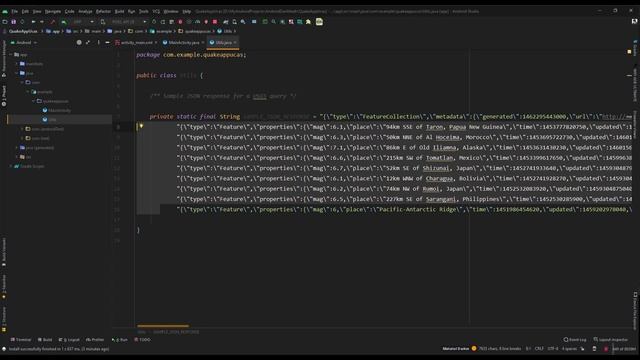640x360 pixels.
Task: Click the toolbar magnifier search icon
Action: coord(273,22)
